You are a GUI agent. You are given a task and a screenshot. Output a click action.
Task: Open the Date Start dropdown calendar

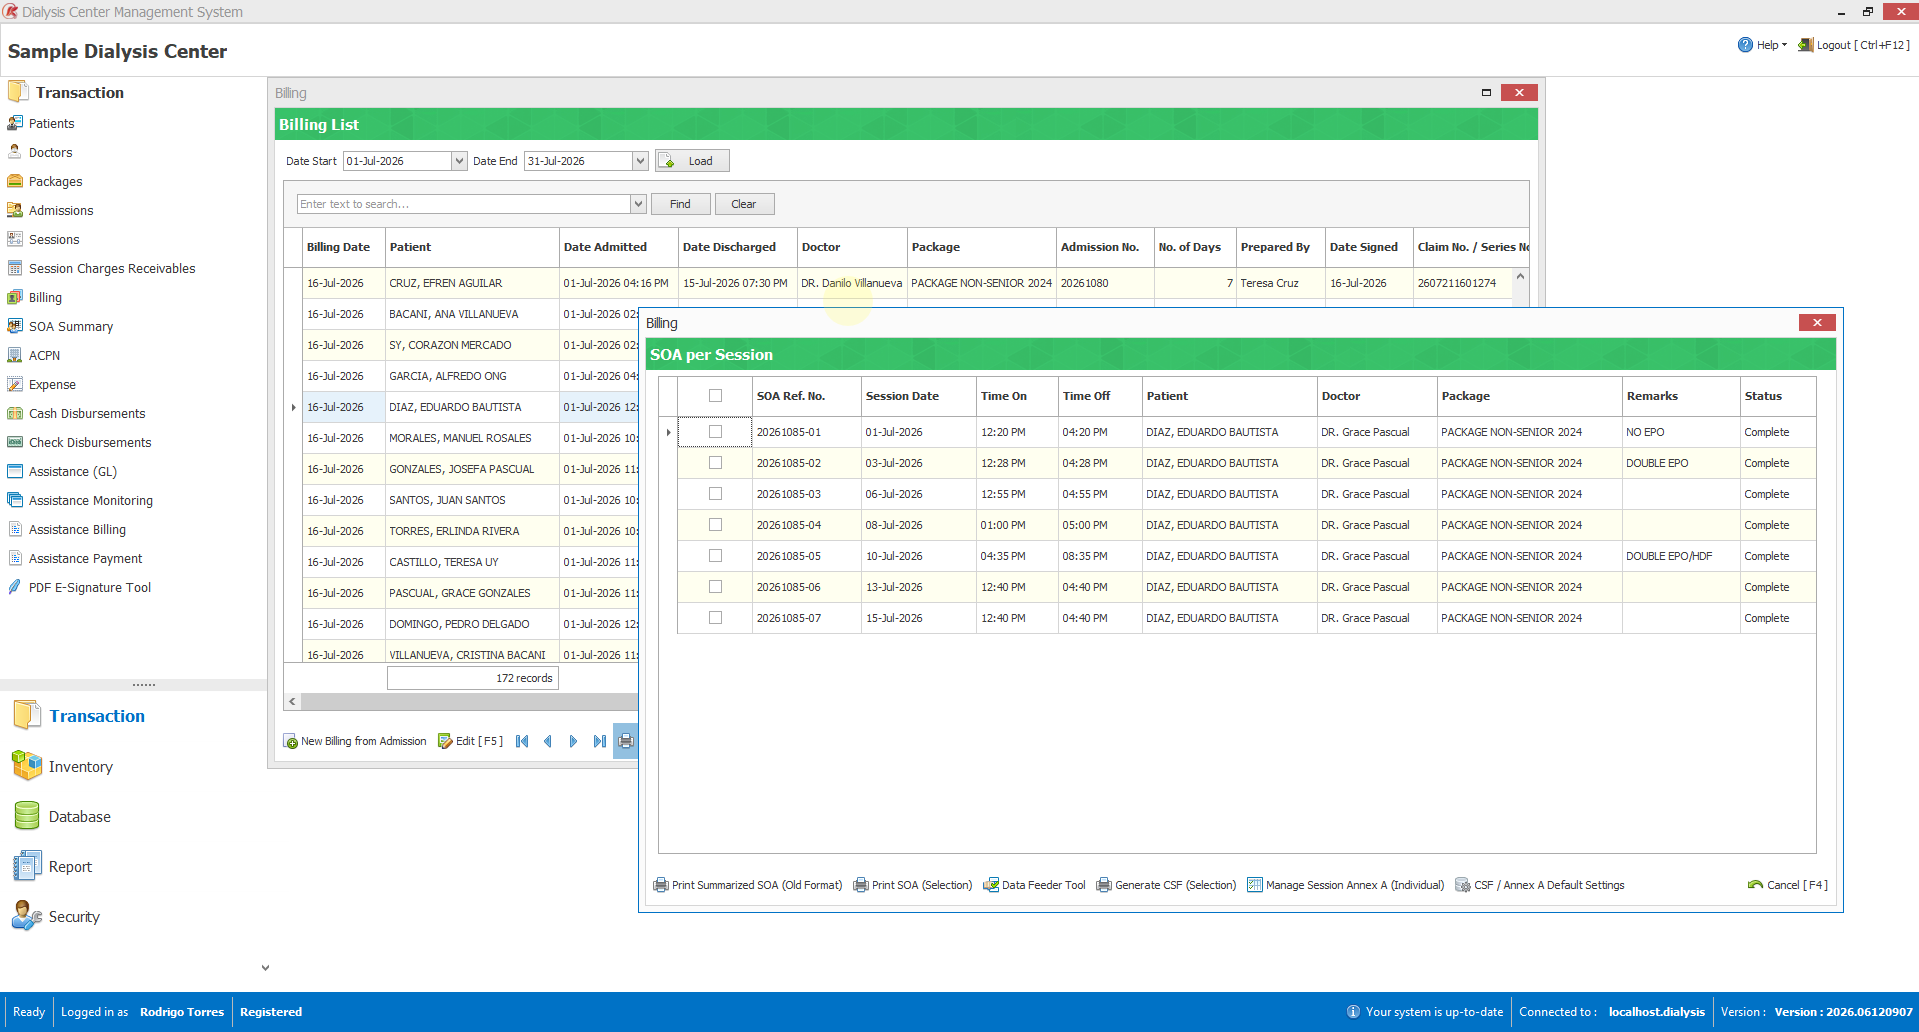(x=459, y=161)
